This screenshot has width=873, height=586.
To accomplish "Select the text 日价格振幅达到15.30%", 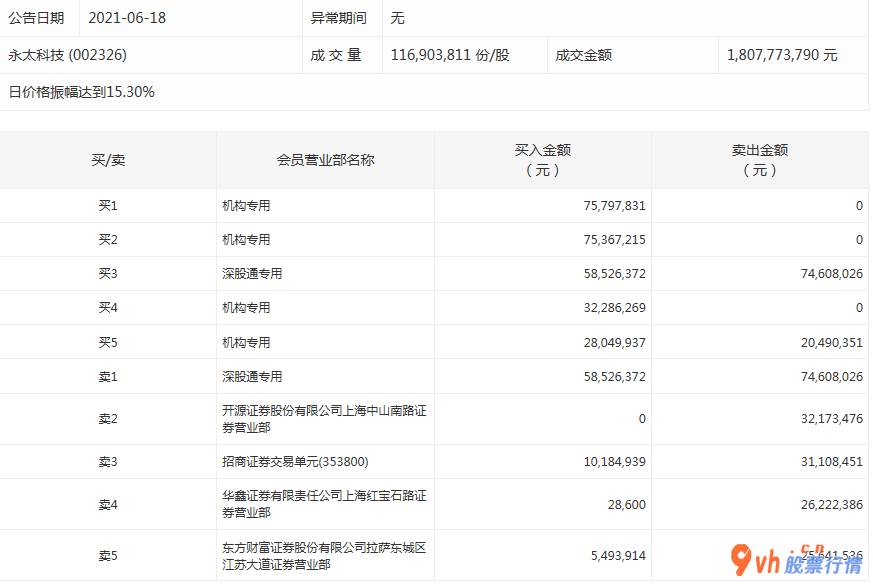I will click(81, 92).
